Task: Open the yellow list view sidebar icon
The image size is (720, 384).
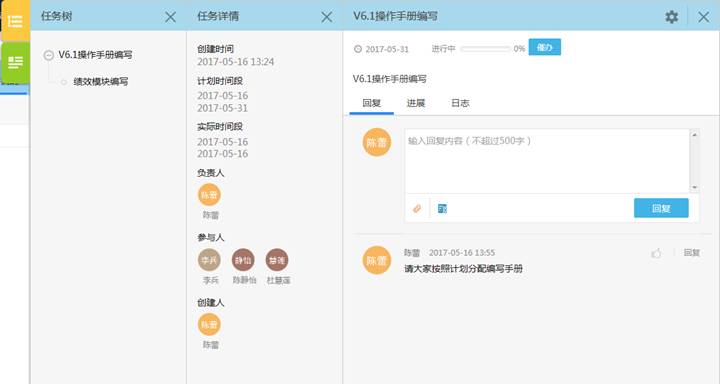Action: click(x=15, y=21)
